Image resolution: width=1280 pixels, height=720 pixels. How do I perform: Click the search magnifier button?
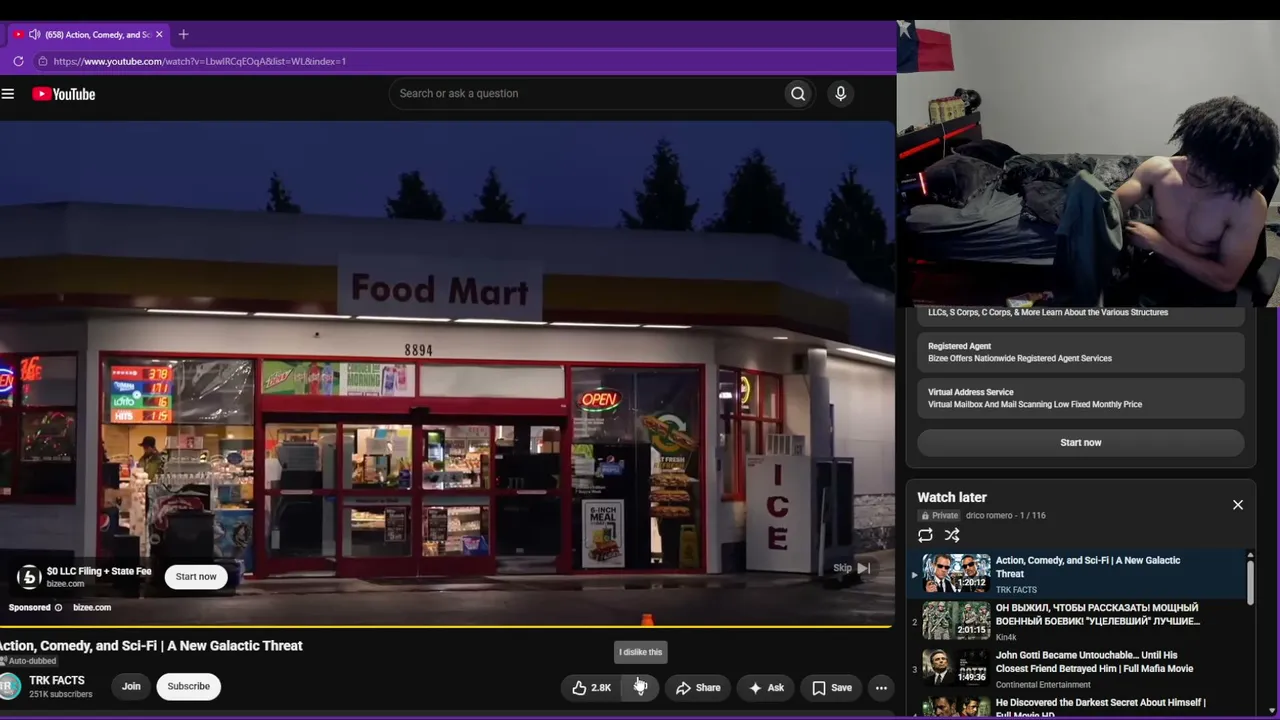coord(798,94)
